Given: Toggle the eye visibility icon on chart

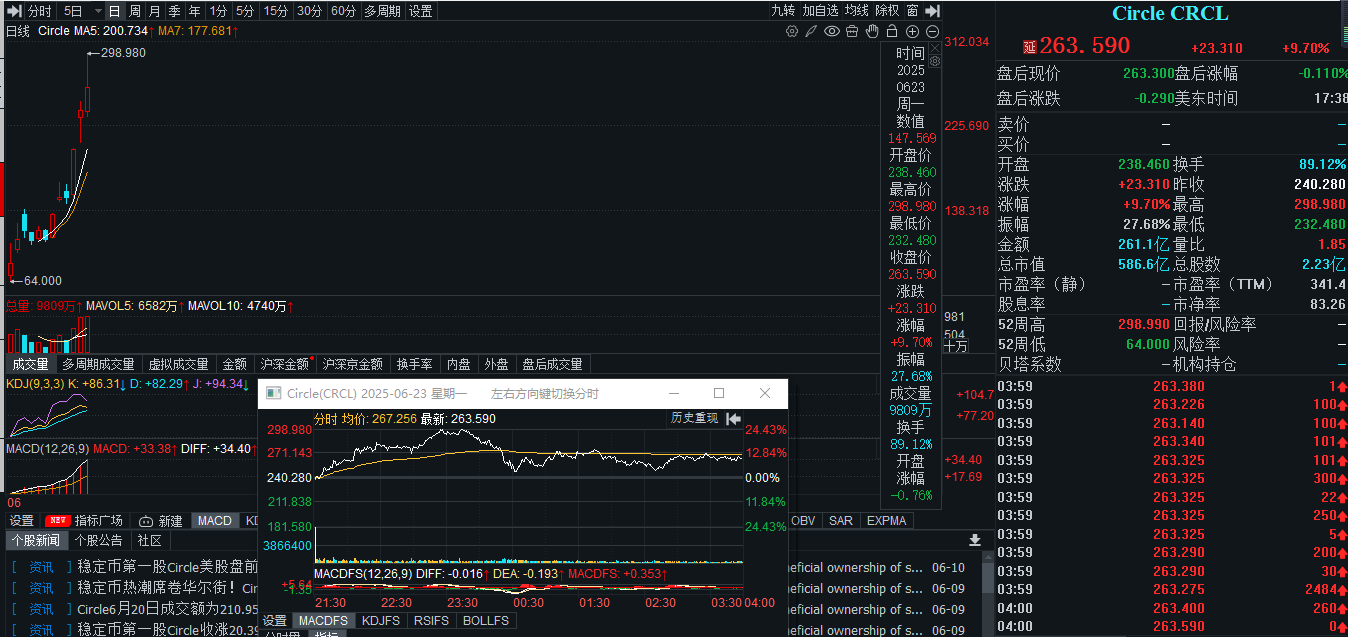Looking at the screenshot, I should tap(832, 32).
